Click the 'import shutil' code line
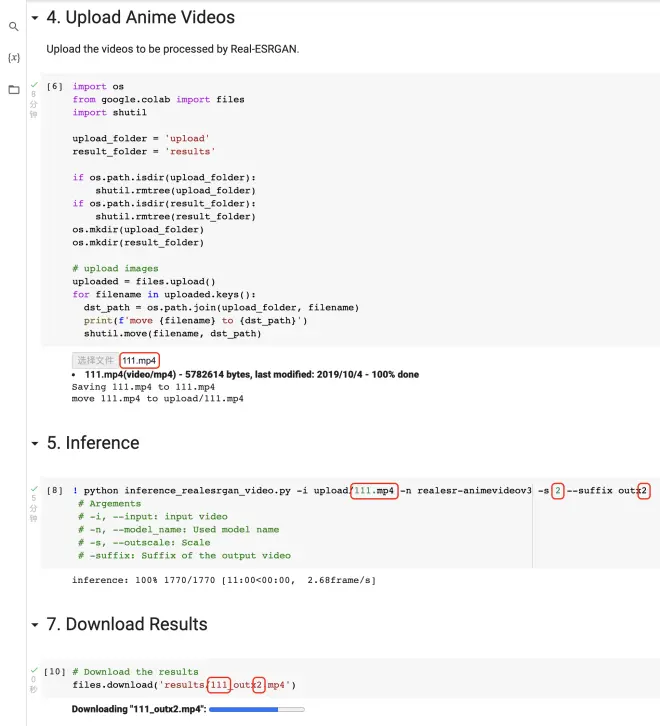This screenshot has width=660, height=726. point(109,113)
